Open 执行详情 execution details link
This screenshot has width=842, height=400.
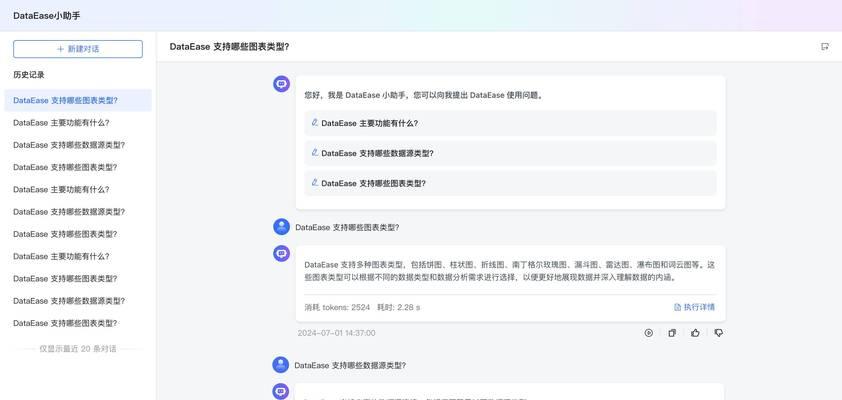coord(694,307)
